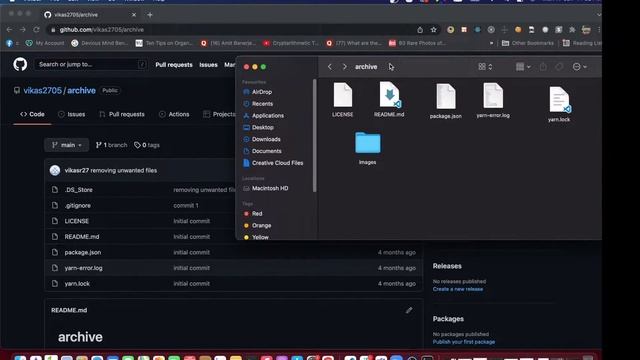Viewport: 640px width, 360px height.
Task: Open Other Bookmarks folder
Action: pyautogui.click(x=527, y=43)
